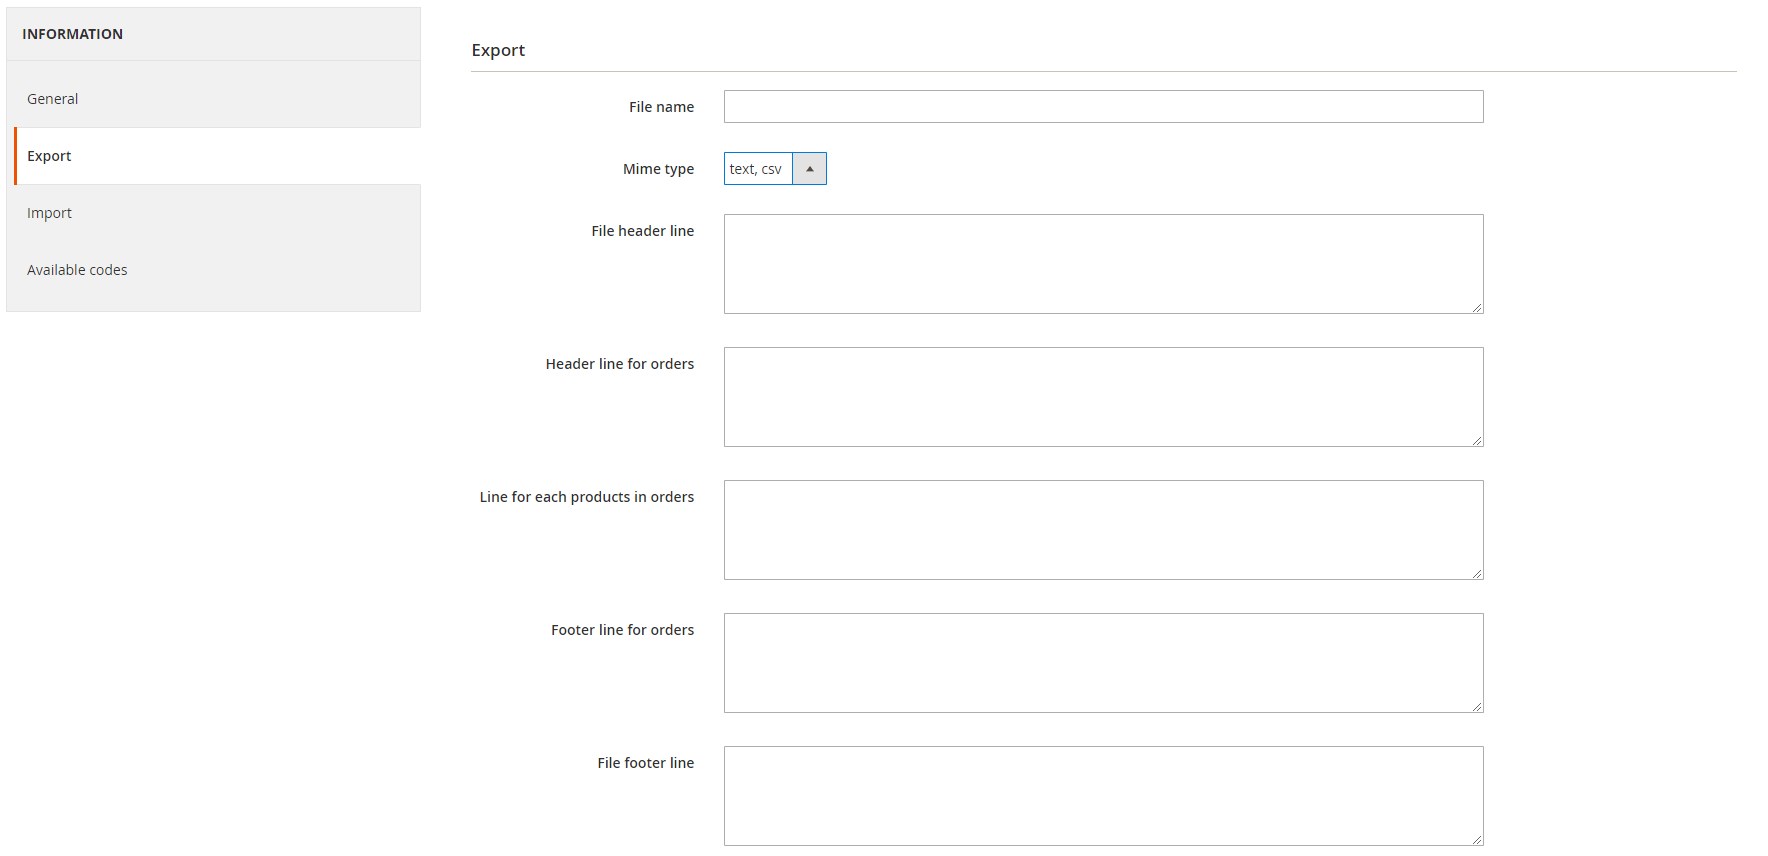Image resolution: width=1768 pixels, height=856 pixels.
Task: Switch to the Import tab
Action: coord(50,213)
